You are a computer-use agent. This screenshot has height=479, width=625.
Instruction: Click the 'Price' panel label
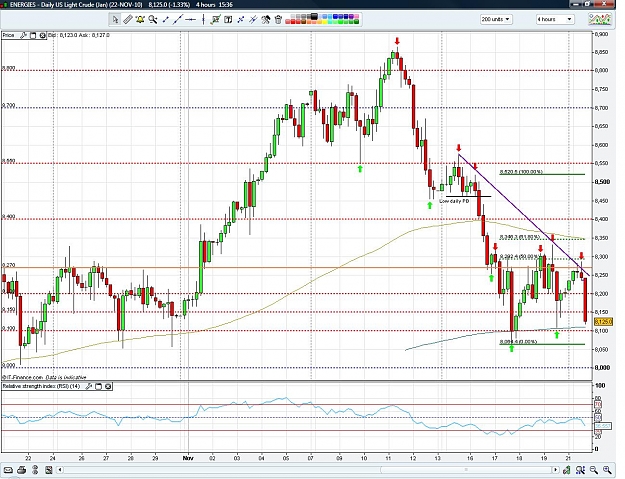[x=8, y=35]
